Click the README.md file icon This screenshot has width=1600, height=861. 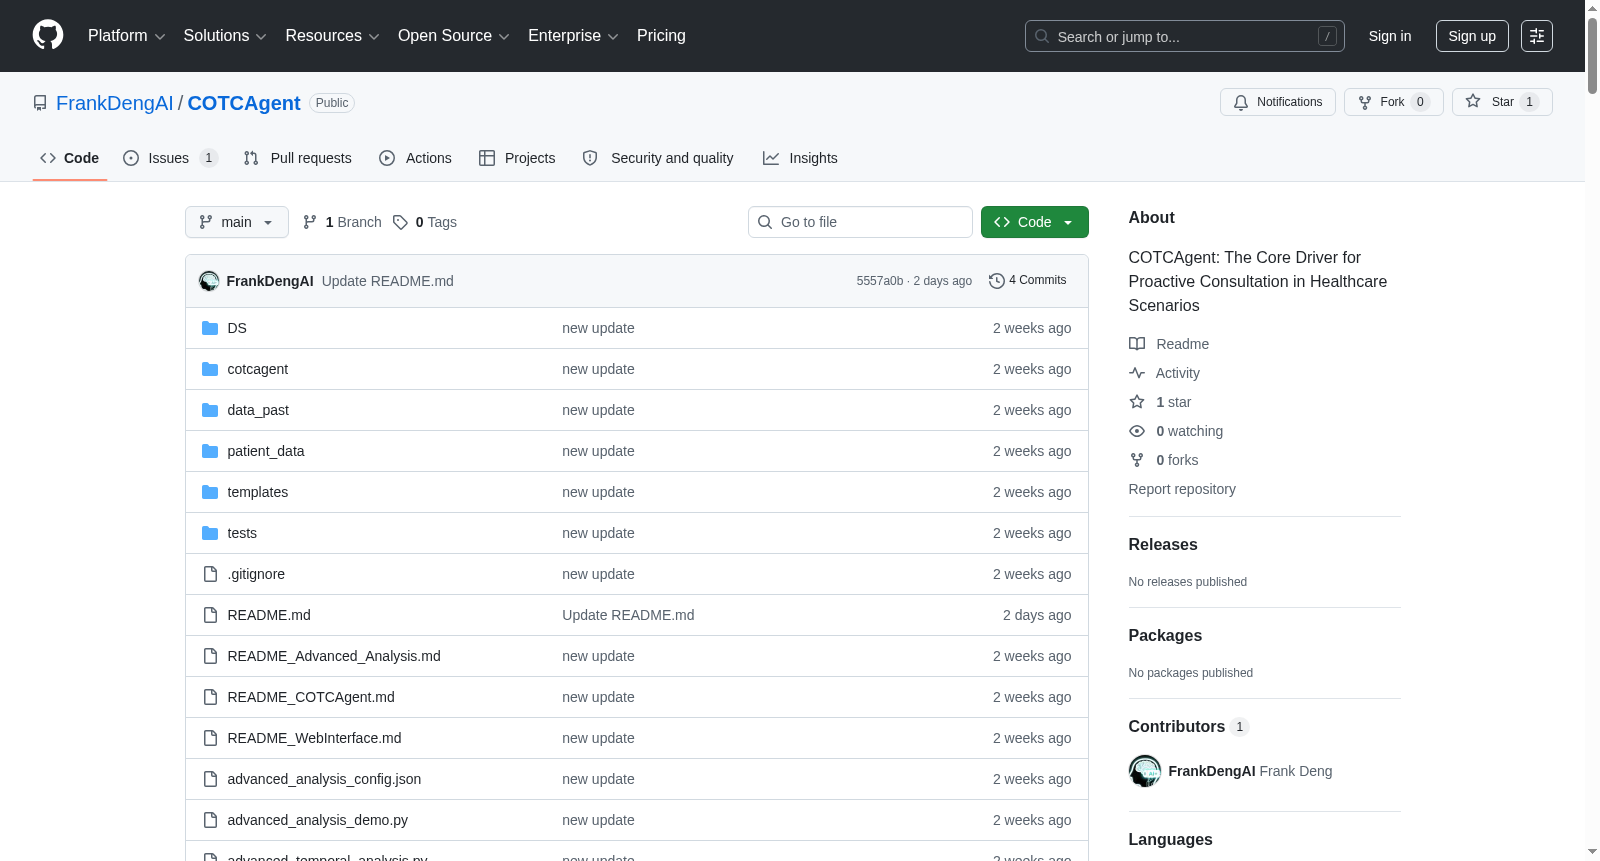tap(210, 615)
